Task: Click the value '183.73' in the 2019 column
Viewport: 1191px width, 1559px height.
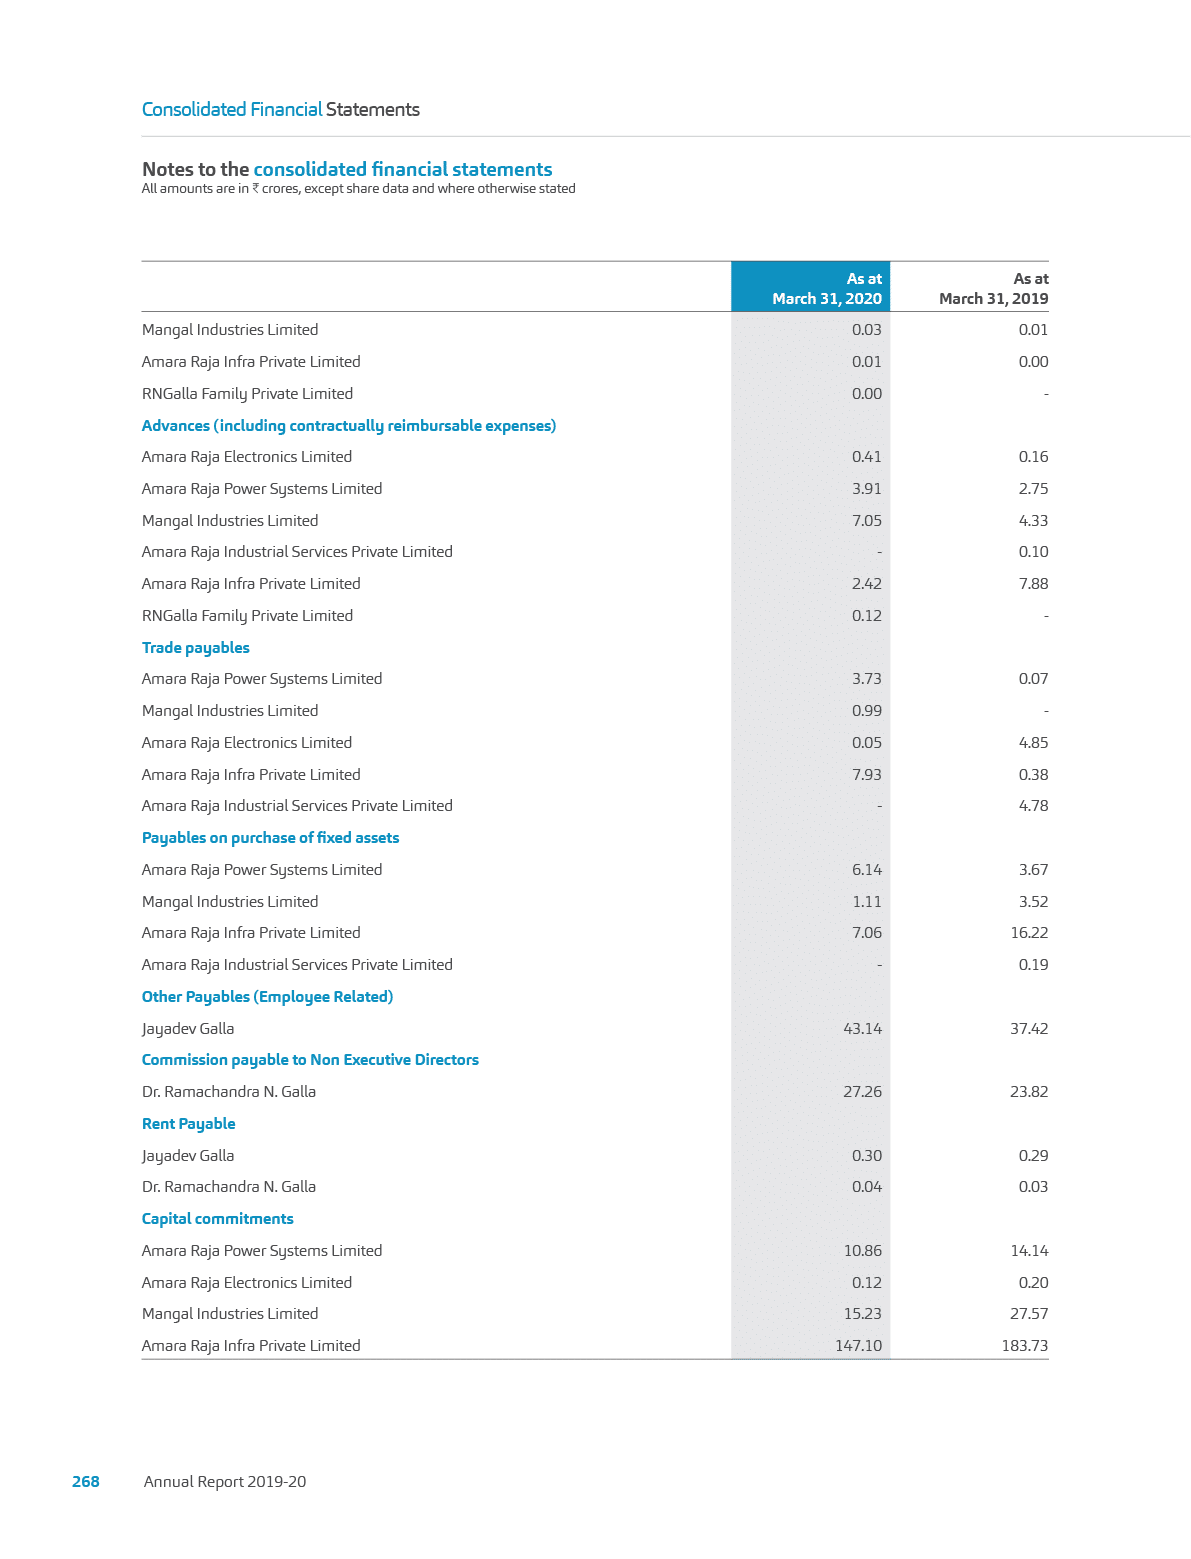Action: click(1026, 1346)
